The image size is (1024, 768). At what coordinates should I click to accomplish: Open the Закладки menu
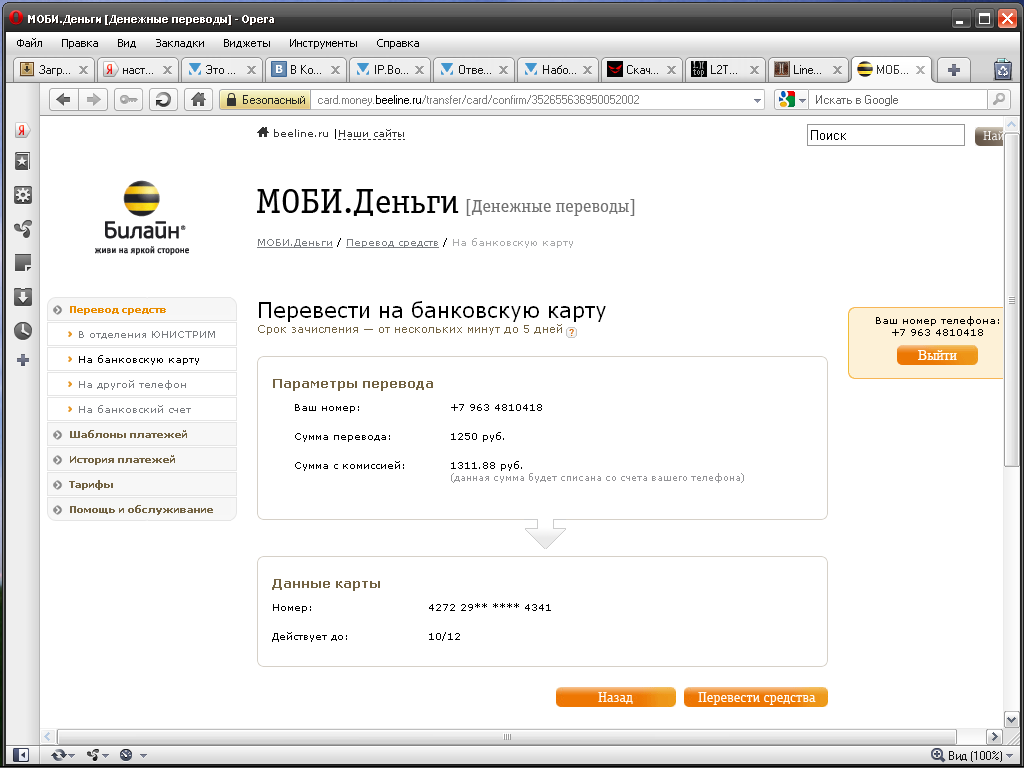click(180, 43)
